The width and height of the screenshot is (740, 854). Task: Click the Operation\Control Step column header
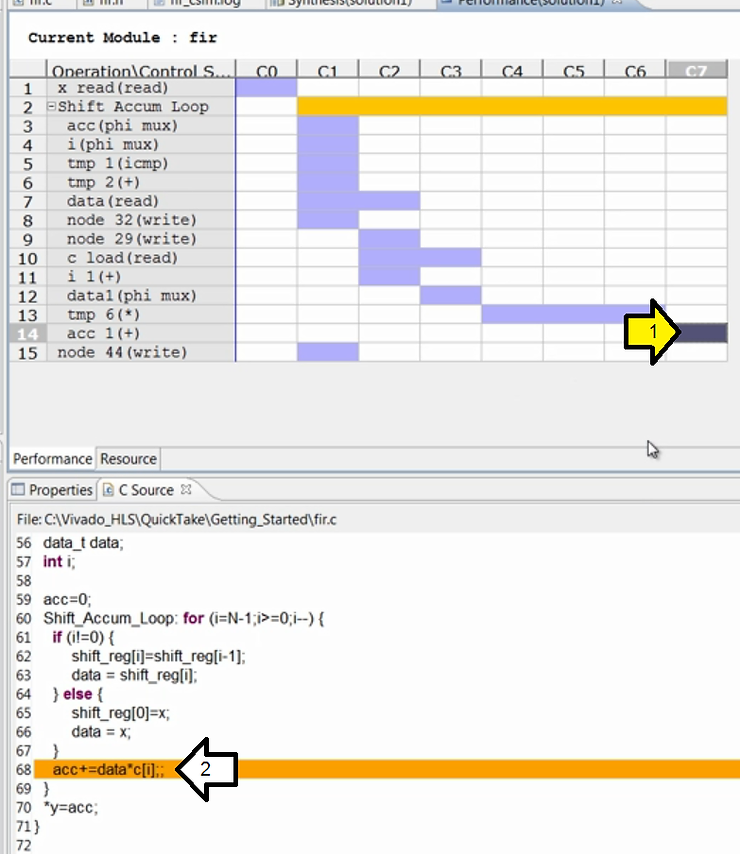click(141, 70)
